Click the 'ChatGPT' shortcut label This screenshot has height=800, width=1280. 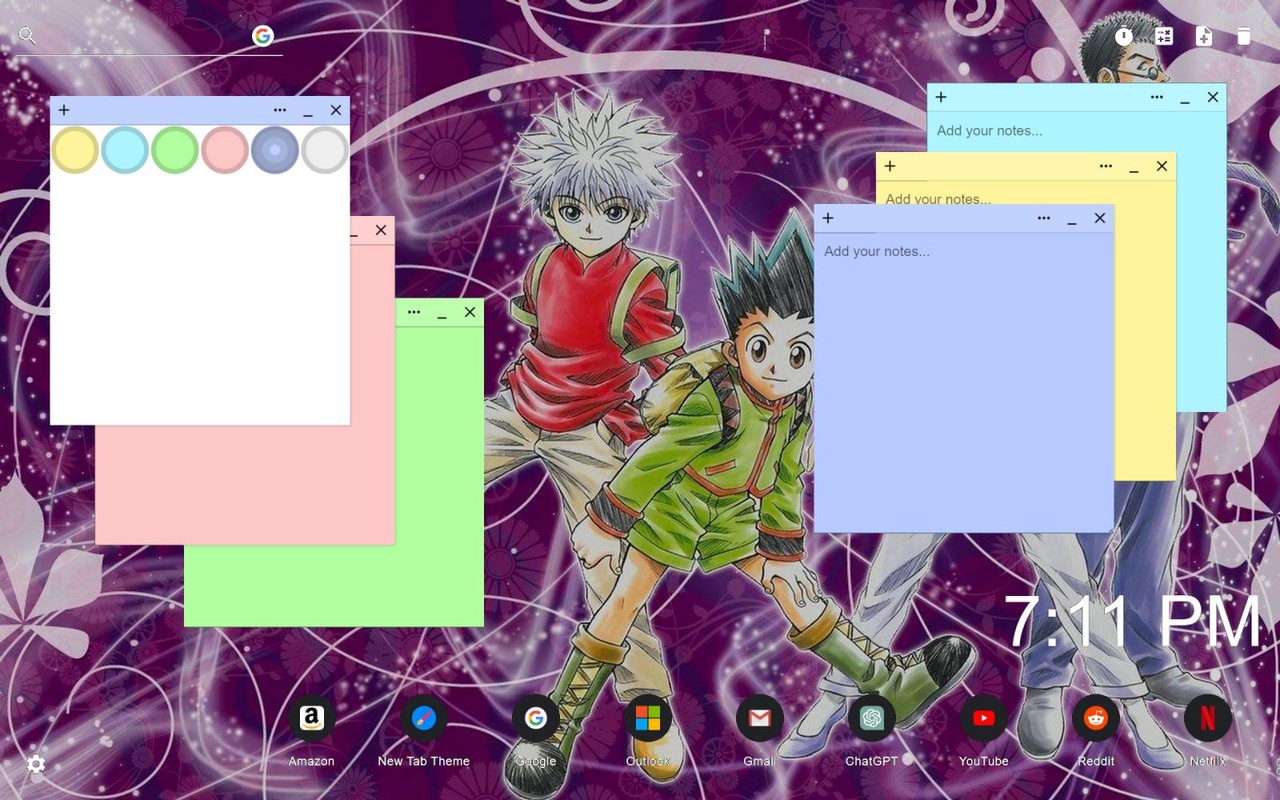click(872, 761)
